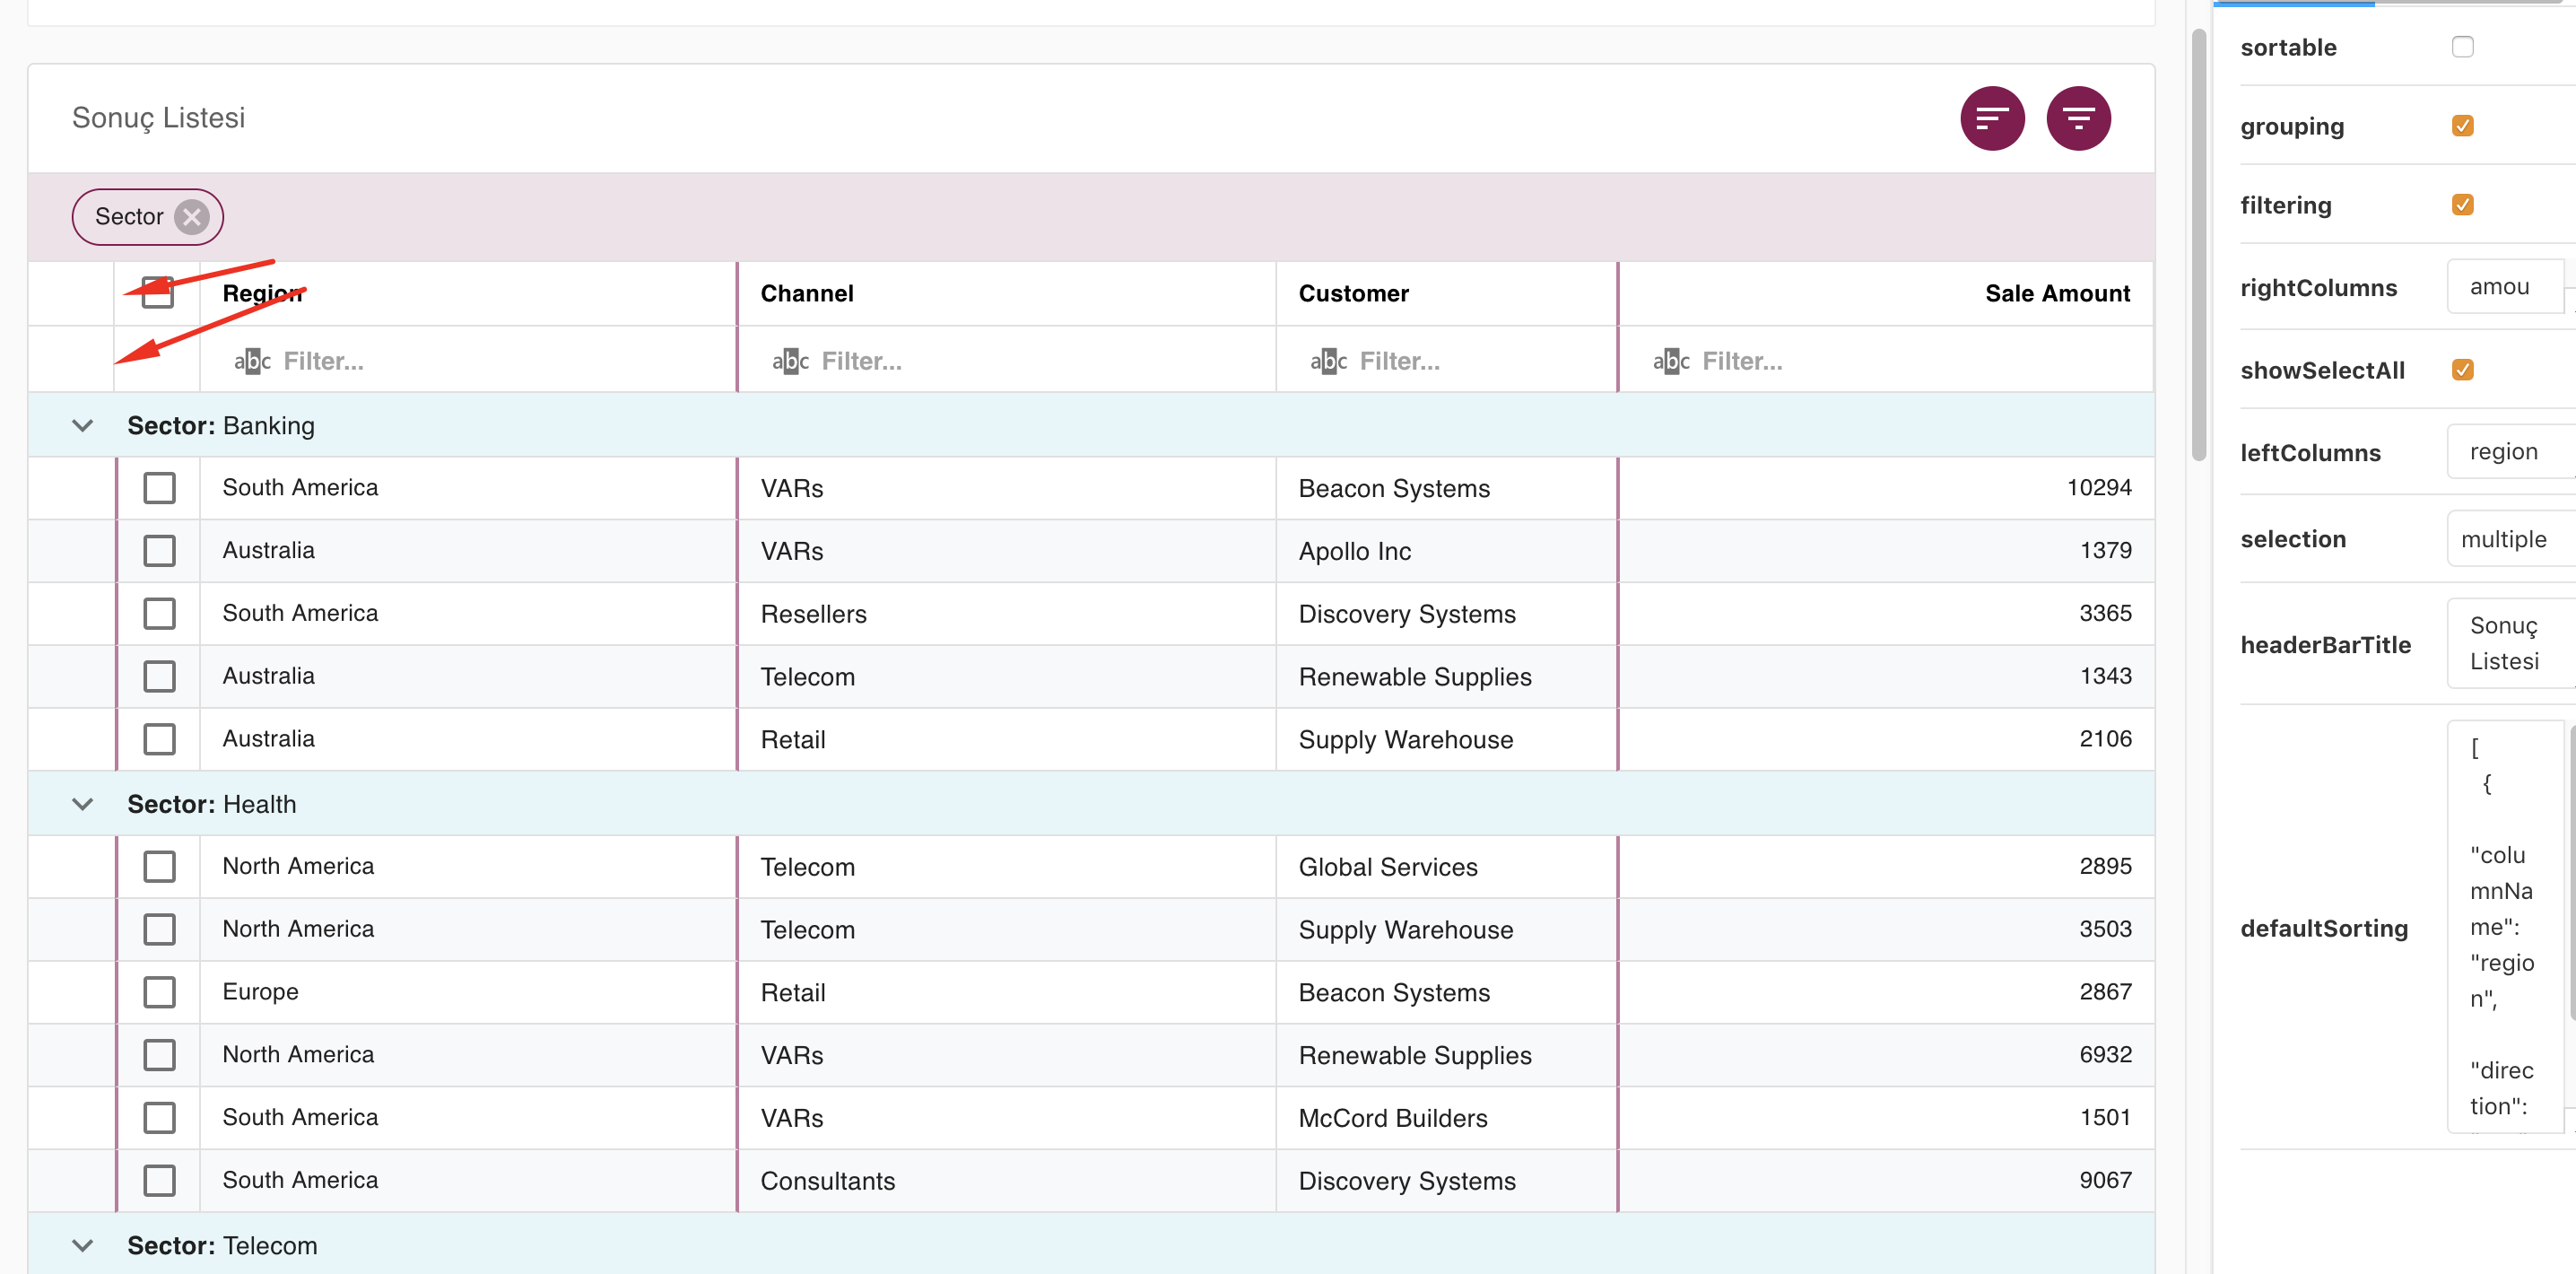Click the vertical scrollbar beside the table
Viewport: 2576px width, 1274px height.
click(x=2198, y=244)
